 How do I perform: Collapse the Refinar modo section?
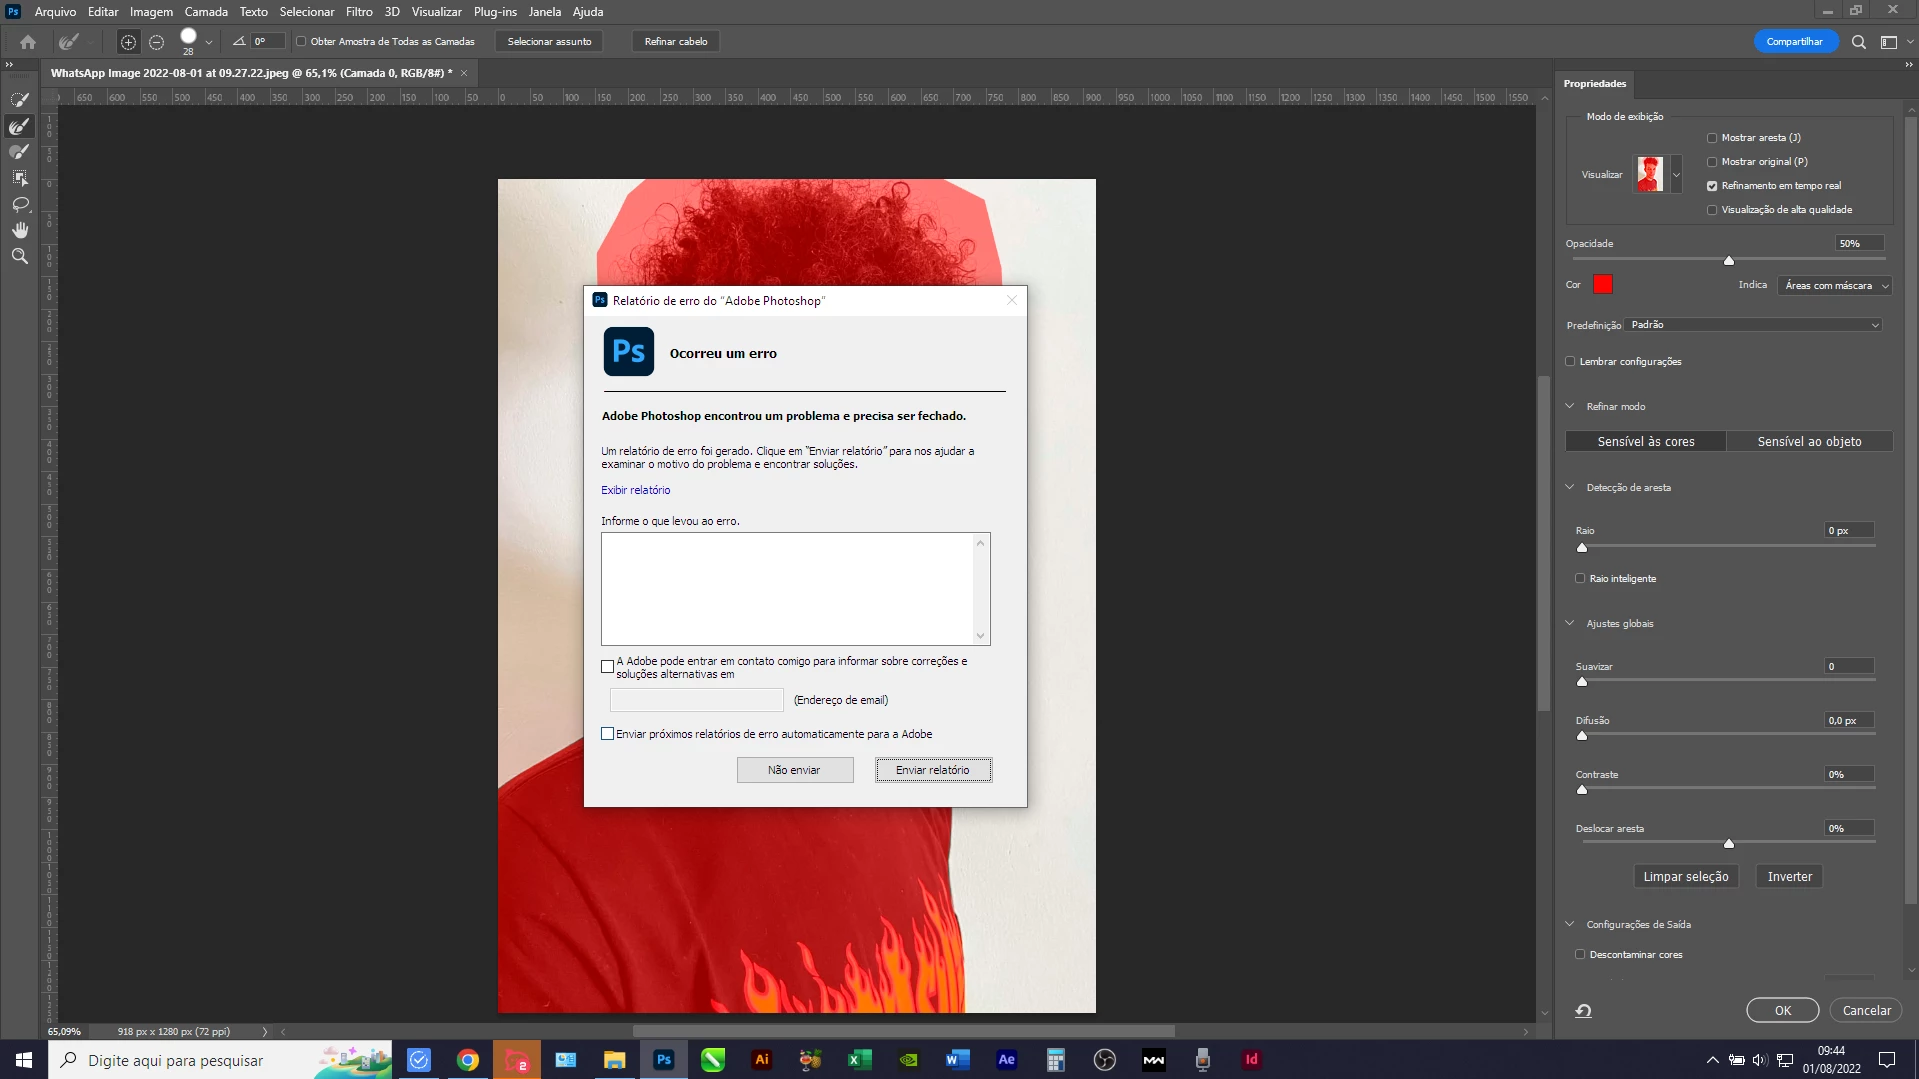(1570, 406)
